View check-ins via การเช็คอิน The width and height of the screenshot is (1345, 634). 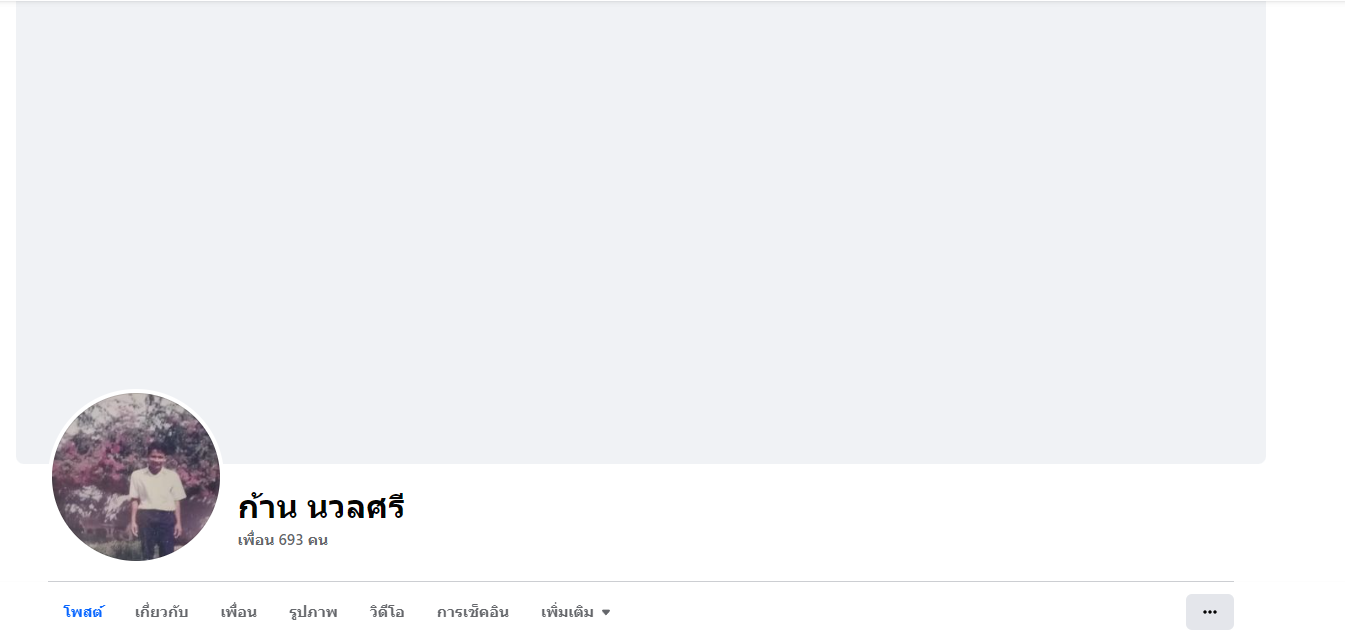473,612
